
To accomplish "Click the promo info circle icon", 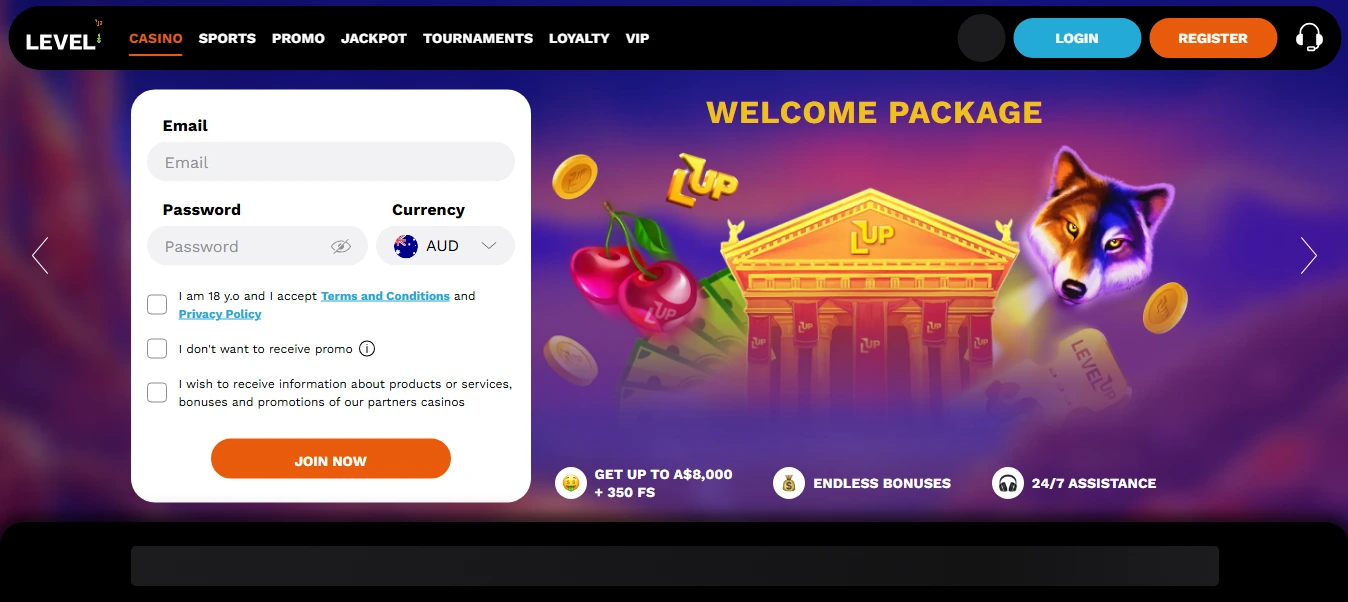I will [367, 349].
